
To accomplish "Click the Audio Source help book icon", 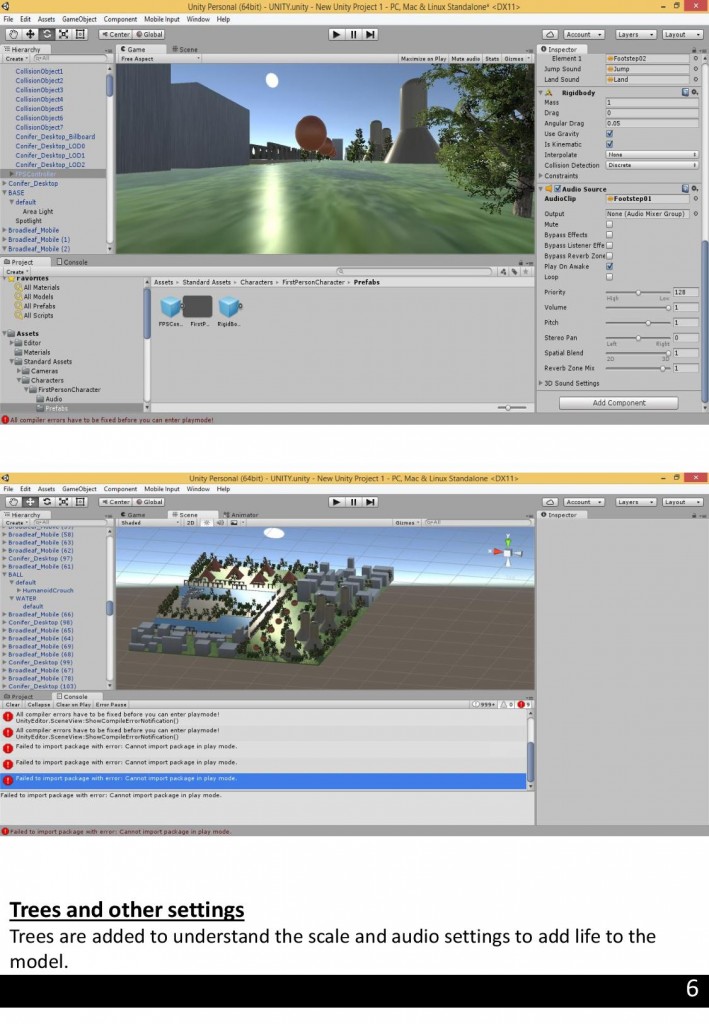I will click(x=685, y=188).
